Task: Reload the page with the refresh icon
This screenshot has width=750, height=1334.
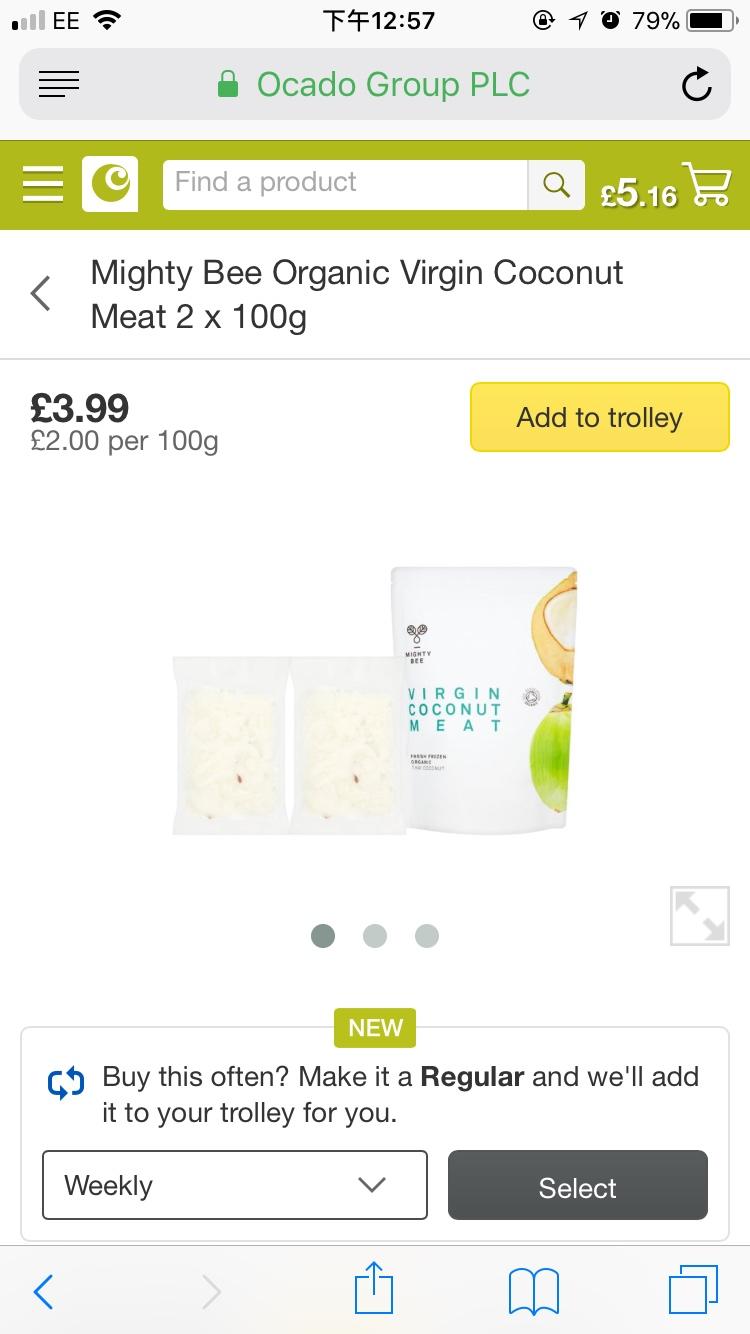Action: coord(696,85)
